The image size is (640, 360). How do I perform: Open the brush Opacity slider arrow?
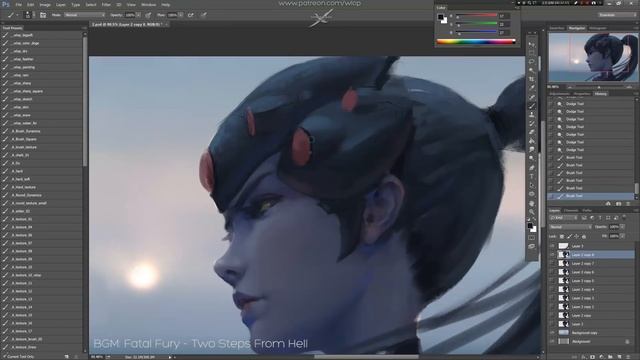[139, 15]
